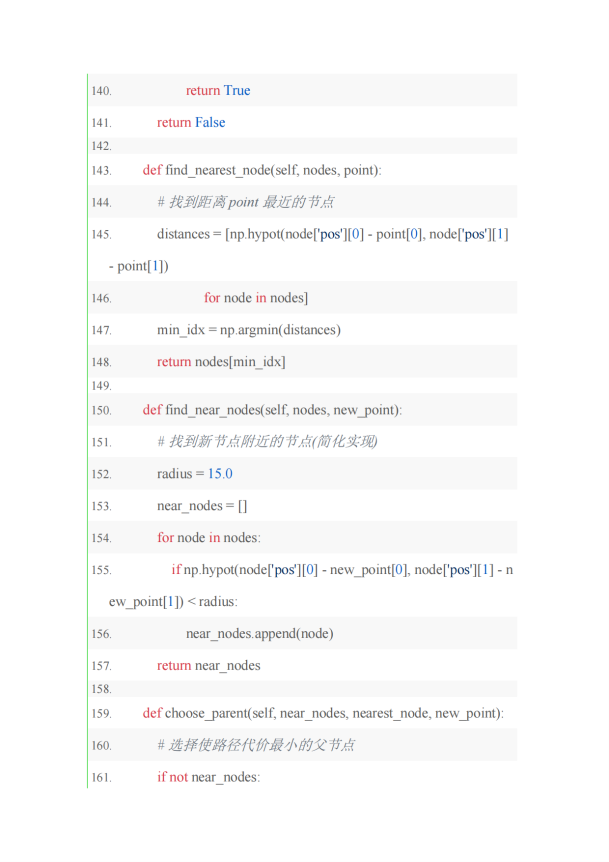
Task: Select the 'return True' statement
Action: click(218, 90)
